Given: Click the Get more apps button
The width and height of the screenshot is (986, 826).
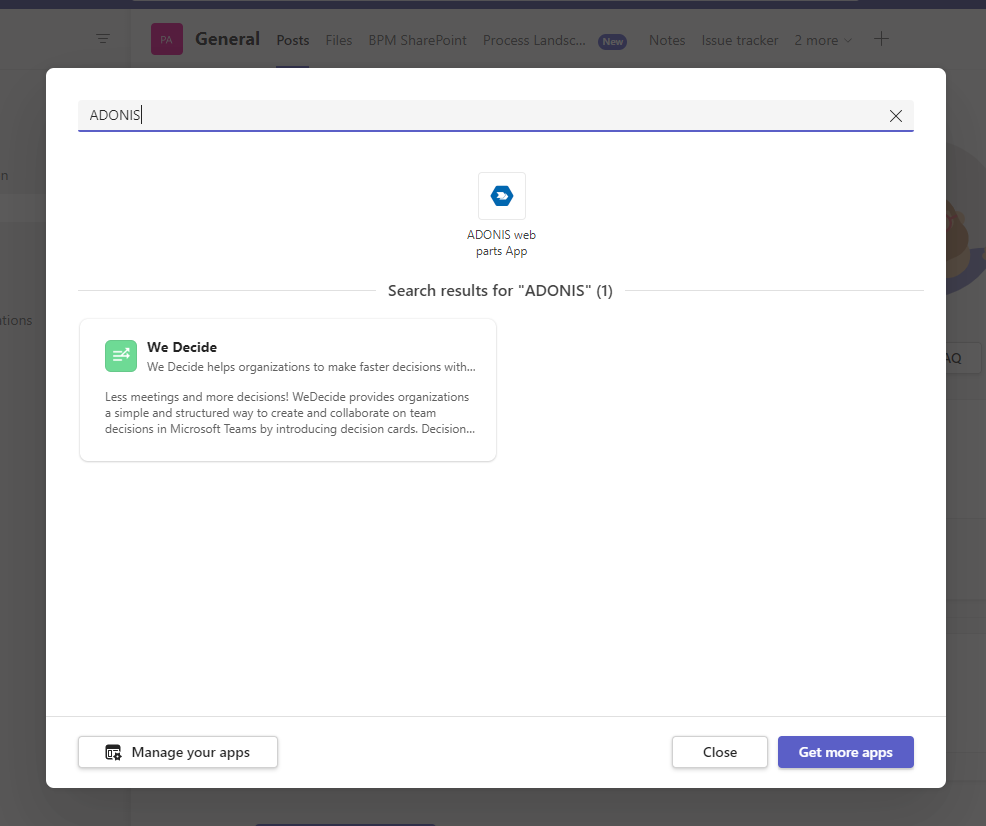Looking at the screenshot, I should point(845,752).
